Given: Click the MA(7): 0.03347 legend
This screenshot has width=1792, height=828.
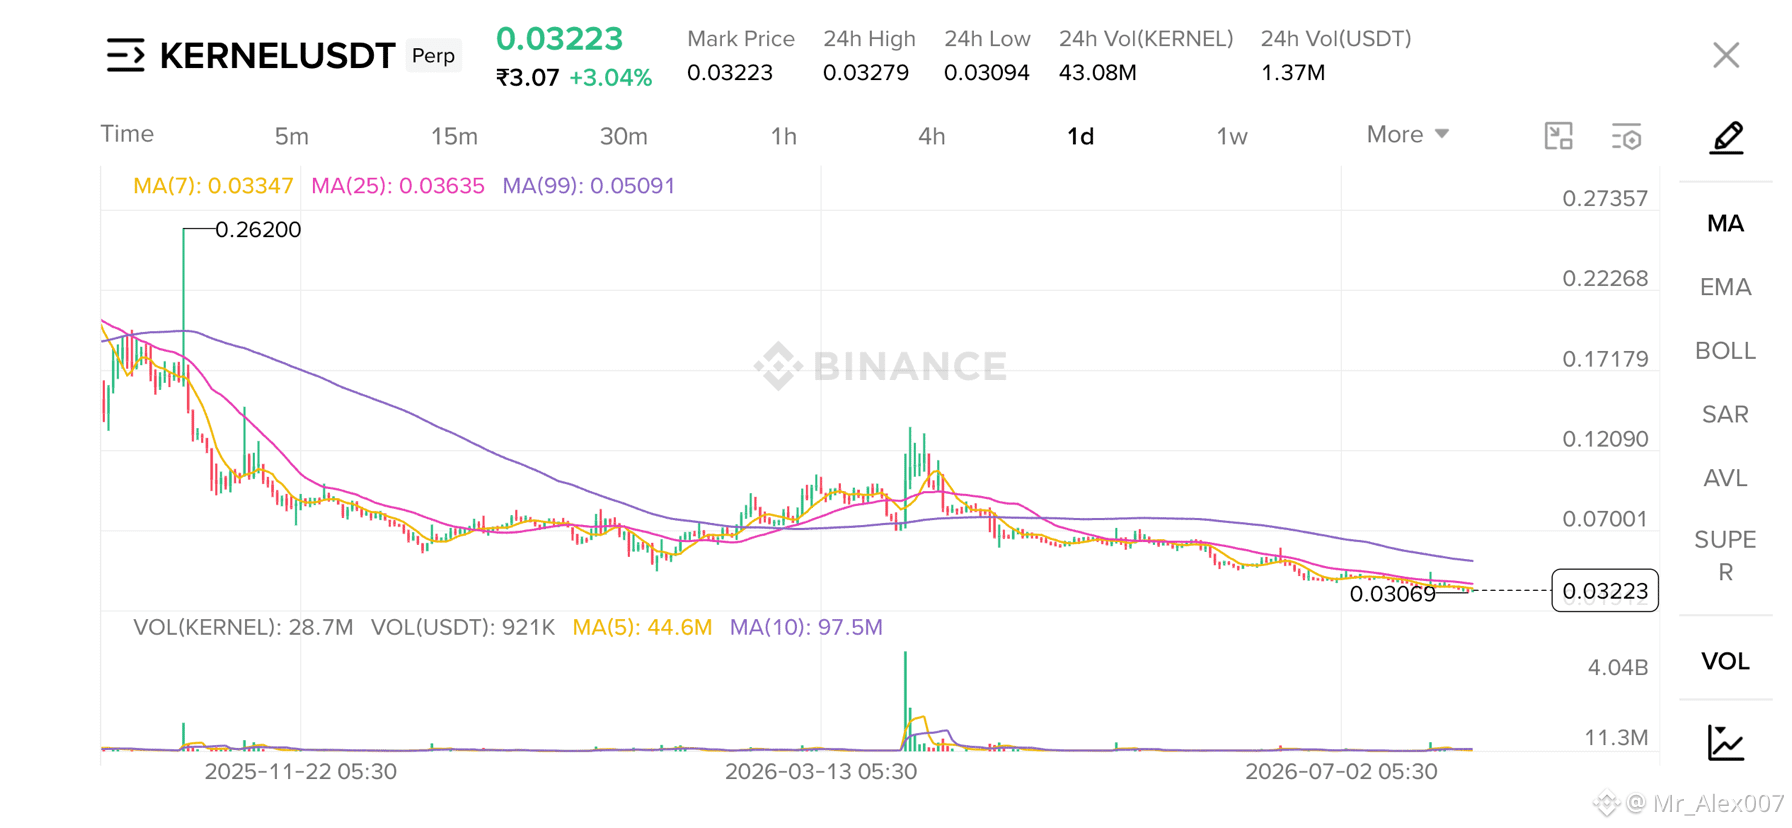Looking at the screenshot, I should coord(213,186).
